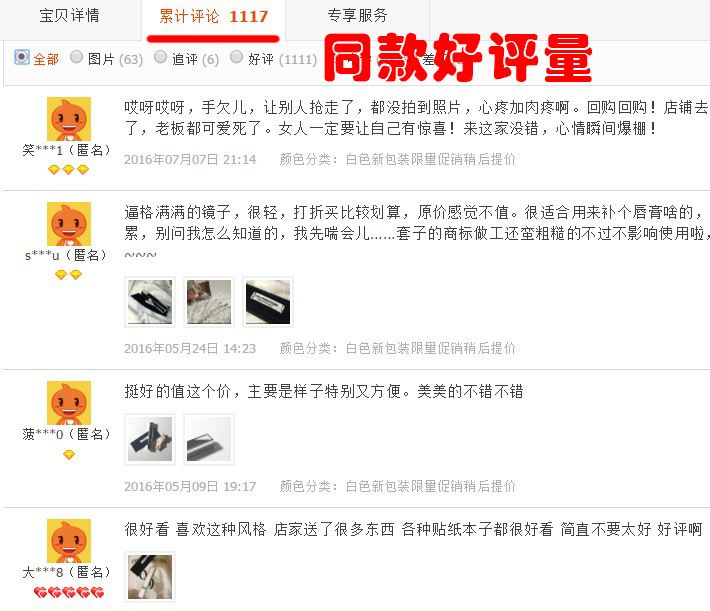Screen dimensions: 710x611
Task: Open second photo in 菠***0's review
Action: [x=209, y=439]
